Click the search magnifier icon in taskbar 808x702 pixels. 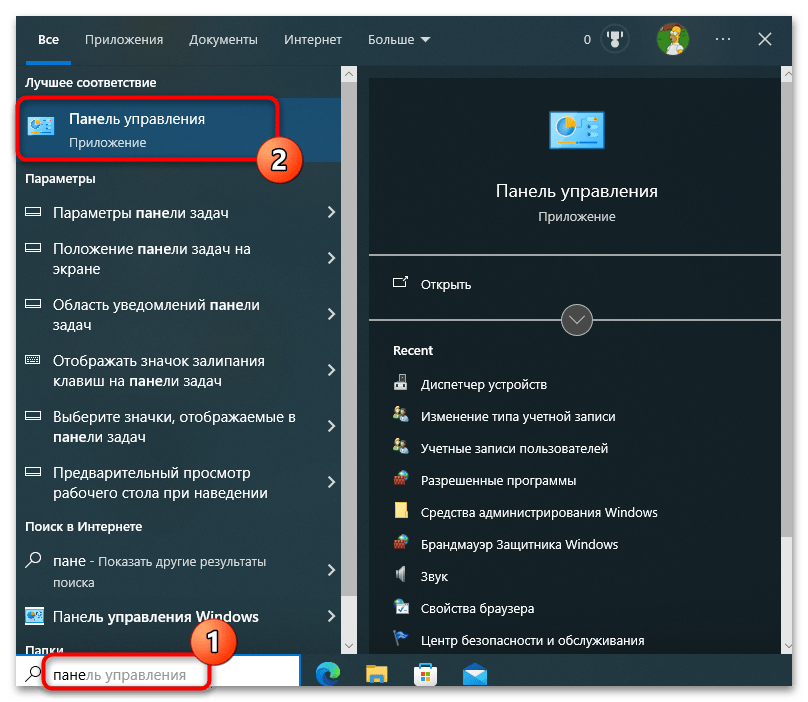[33, 674]
